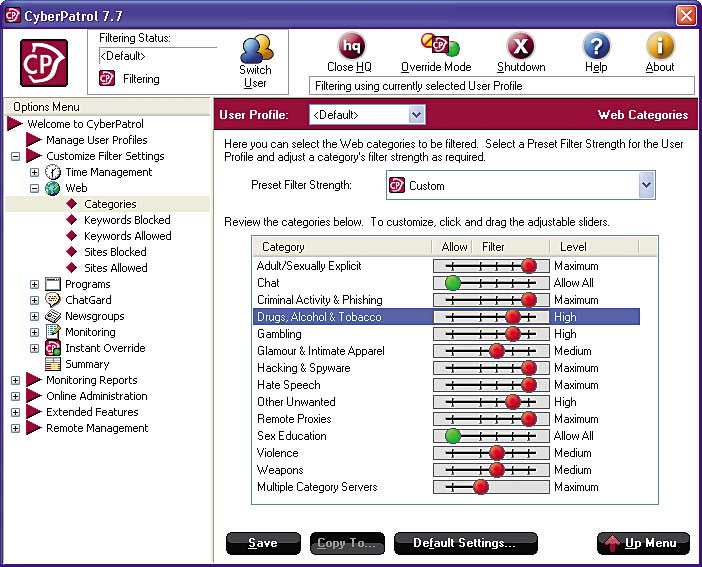Click the Summary table icon

click(53, 364)
